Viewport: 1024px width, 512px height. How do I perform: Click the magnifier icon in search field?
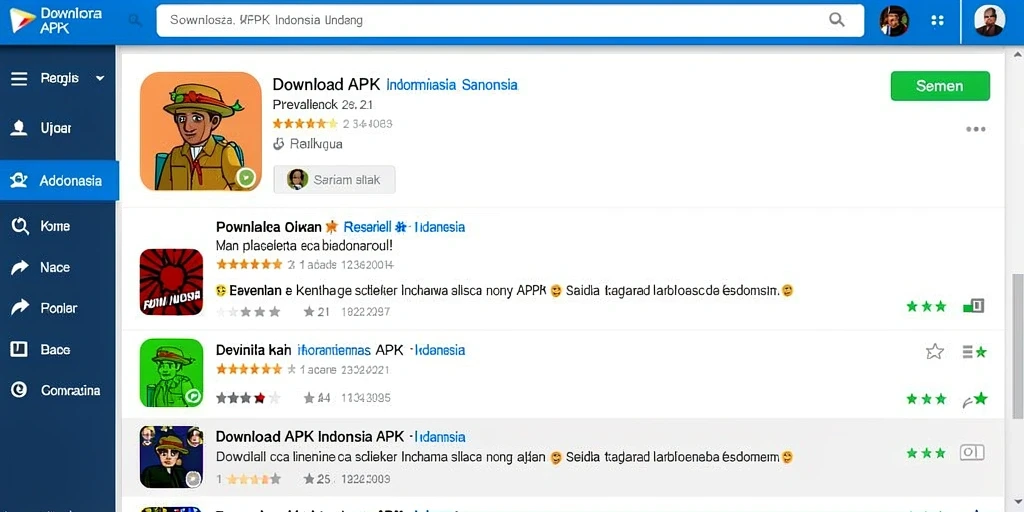(x=837, y=20)
